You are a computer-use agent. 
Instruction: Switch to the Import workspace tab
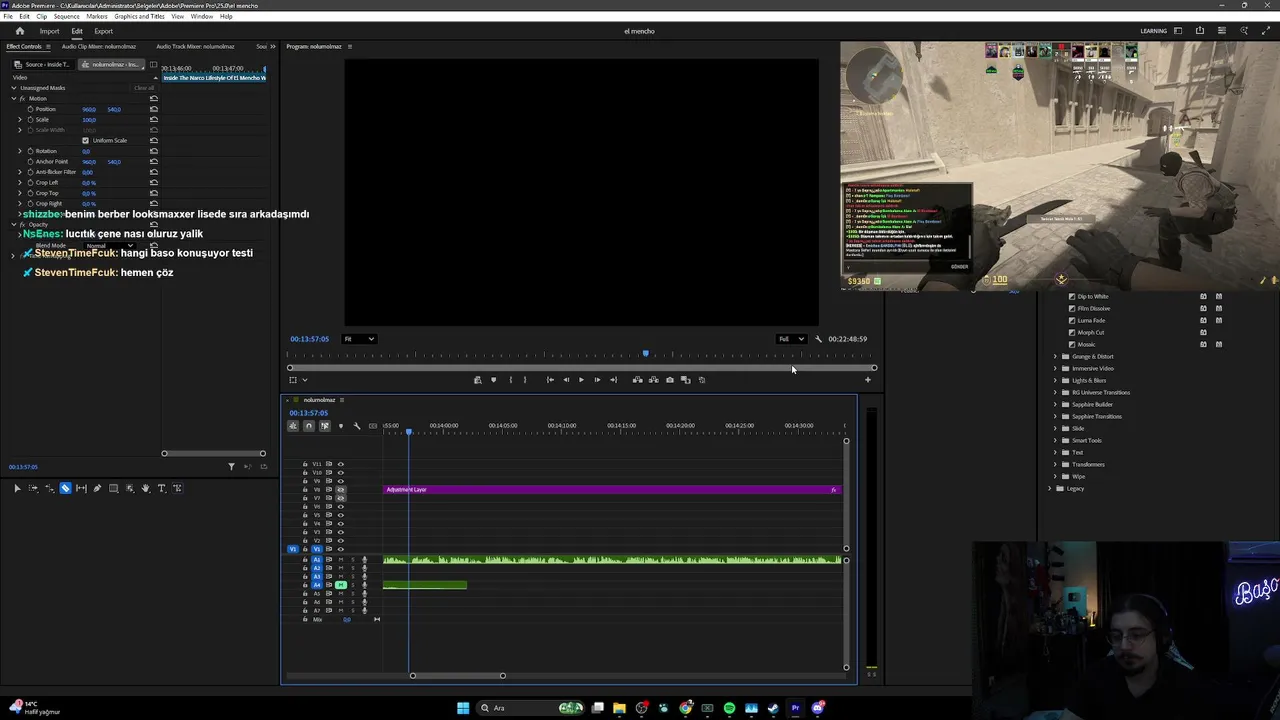pyautogui.click(x=49, y=31)
